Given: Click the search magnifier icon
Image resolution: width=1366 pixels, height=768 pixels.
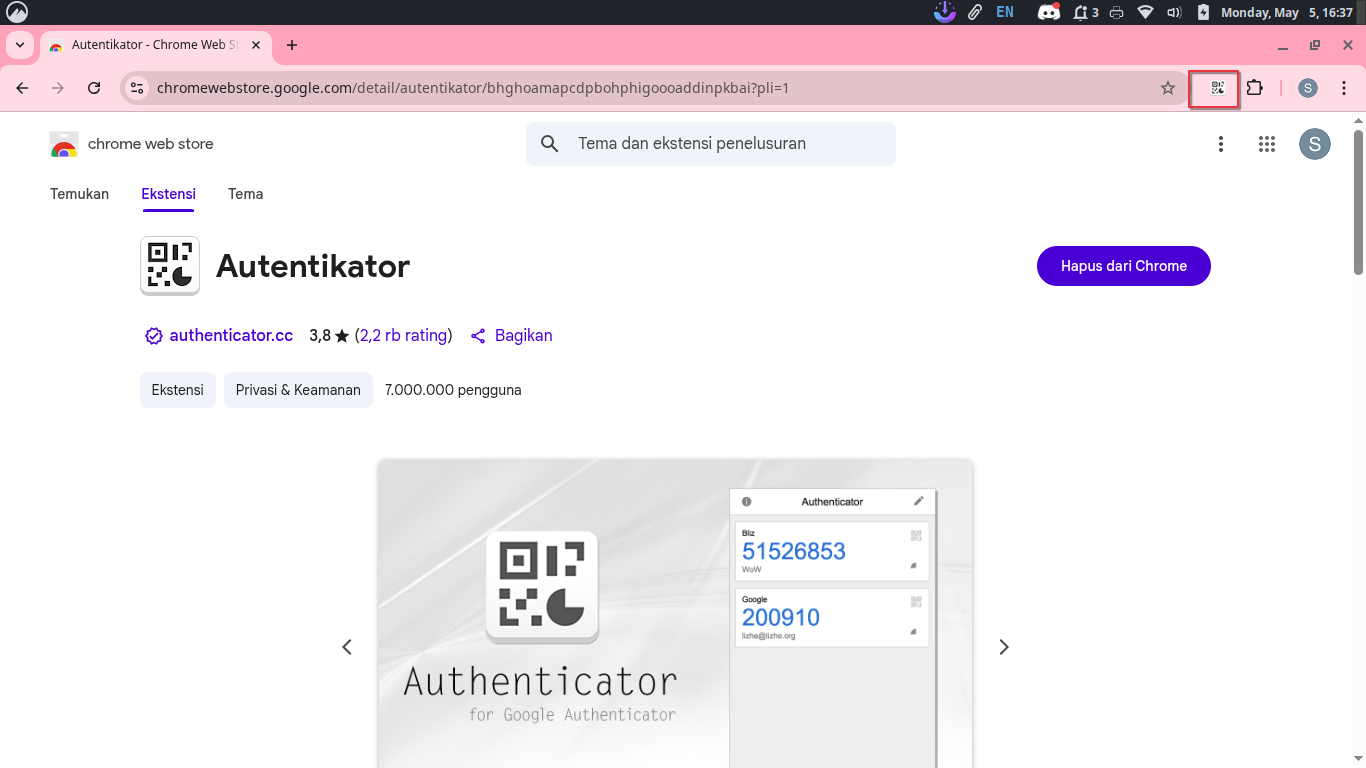Looking at the screenshot, I should pos(549,144).
